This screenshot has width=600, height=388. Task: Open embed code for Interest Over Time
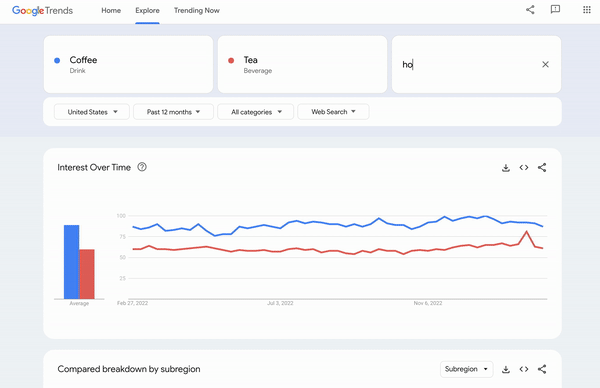(x=524, y=168)
